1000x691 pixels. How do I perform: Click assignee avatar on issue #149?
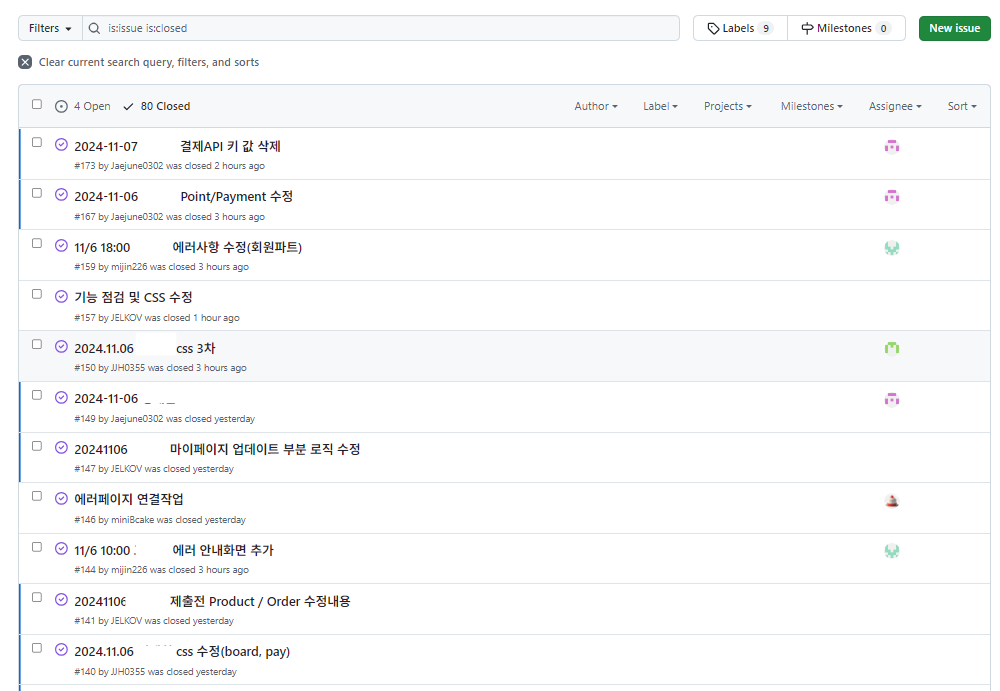coord(892,399)
